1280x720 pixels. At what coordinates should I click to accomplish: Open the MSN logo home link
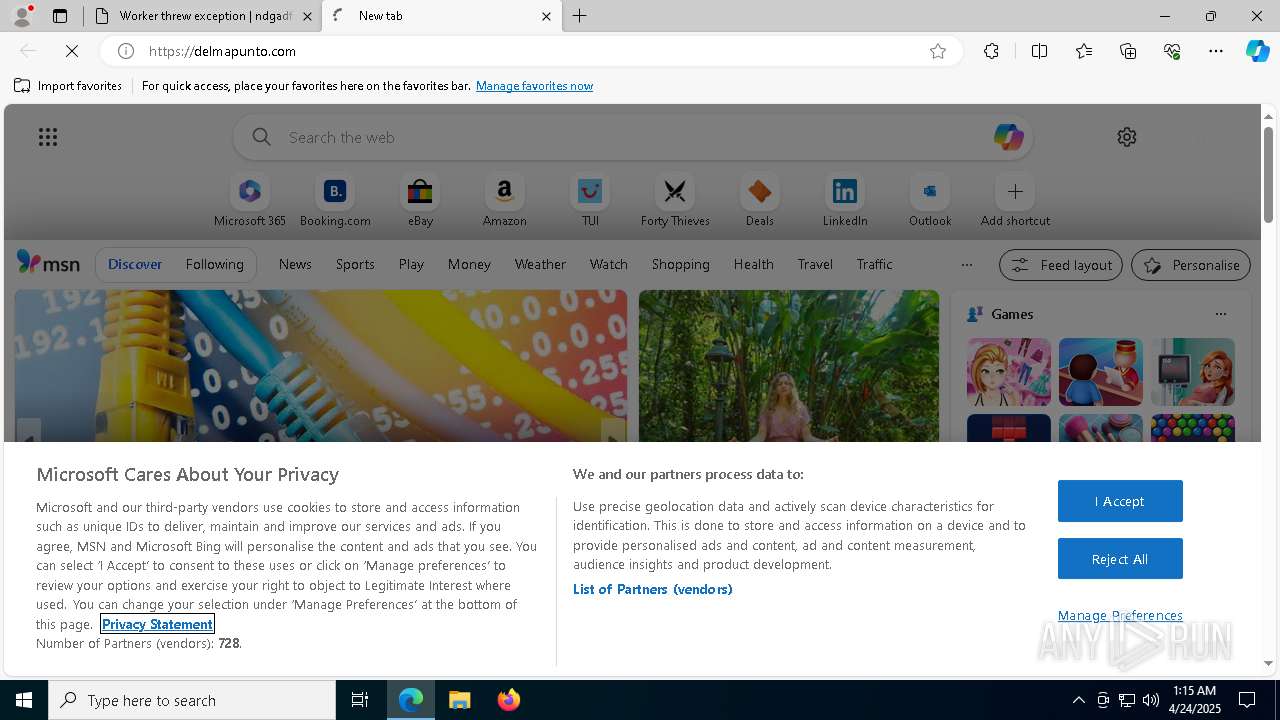click(x=48, y=263)
